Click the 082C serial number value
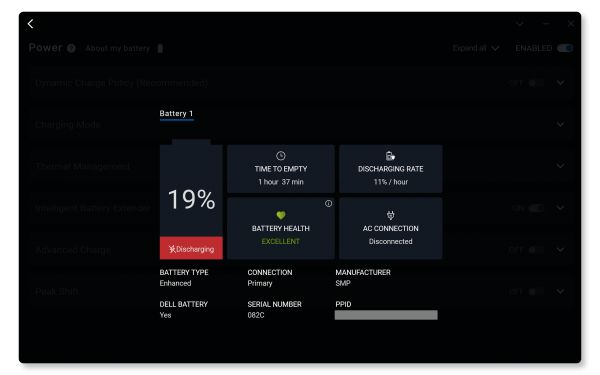 tap(256, 315)
